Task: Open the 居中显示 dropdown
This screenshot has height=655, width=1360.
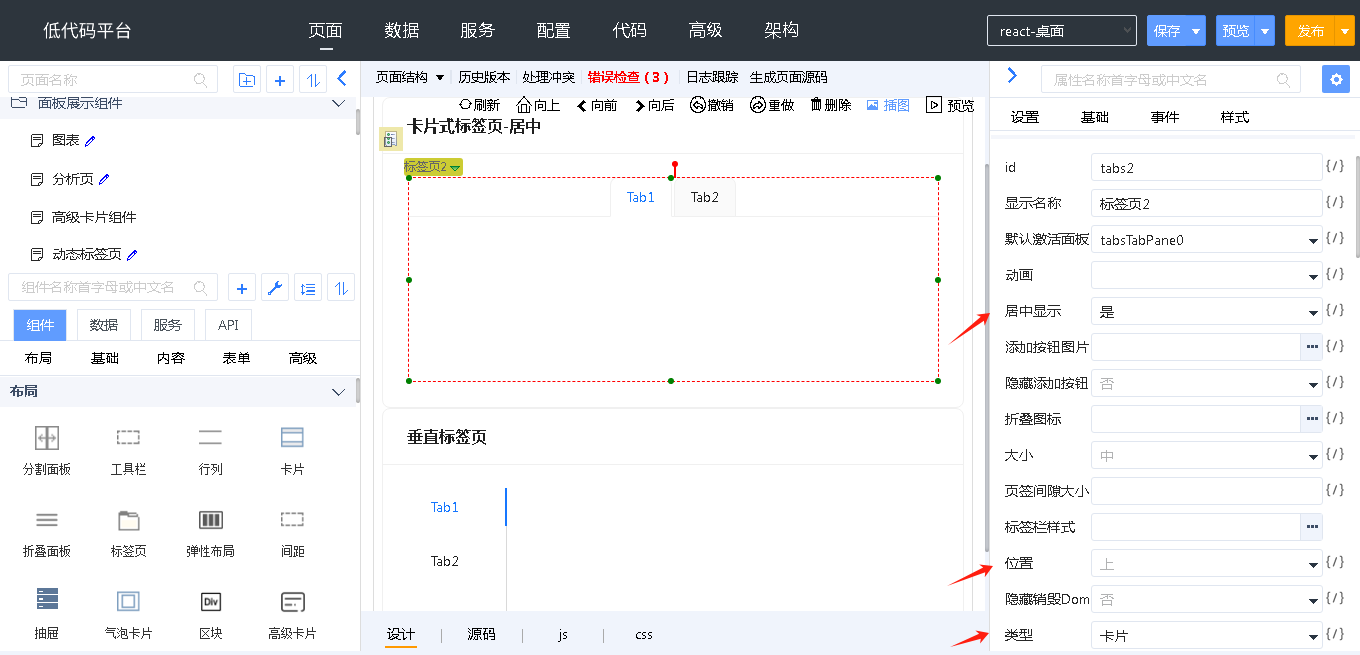Action: point(1207,311)
